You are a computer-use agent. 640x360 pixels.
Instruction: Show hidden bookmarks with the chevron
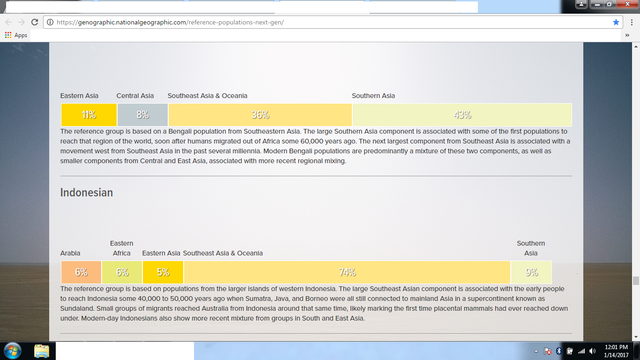click(x=627, y=35)
